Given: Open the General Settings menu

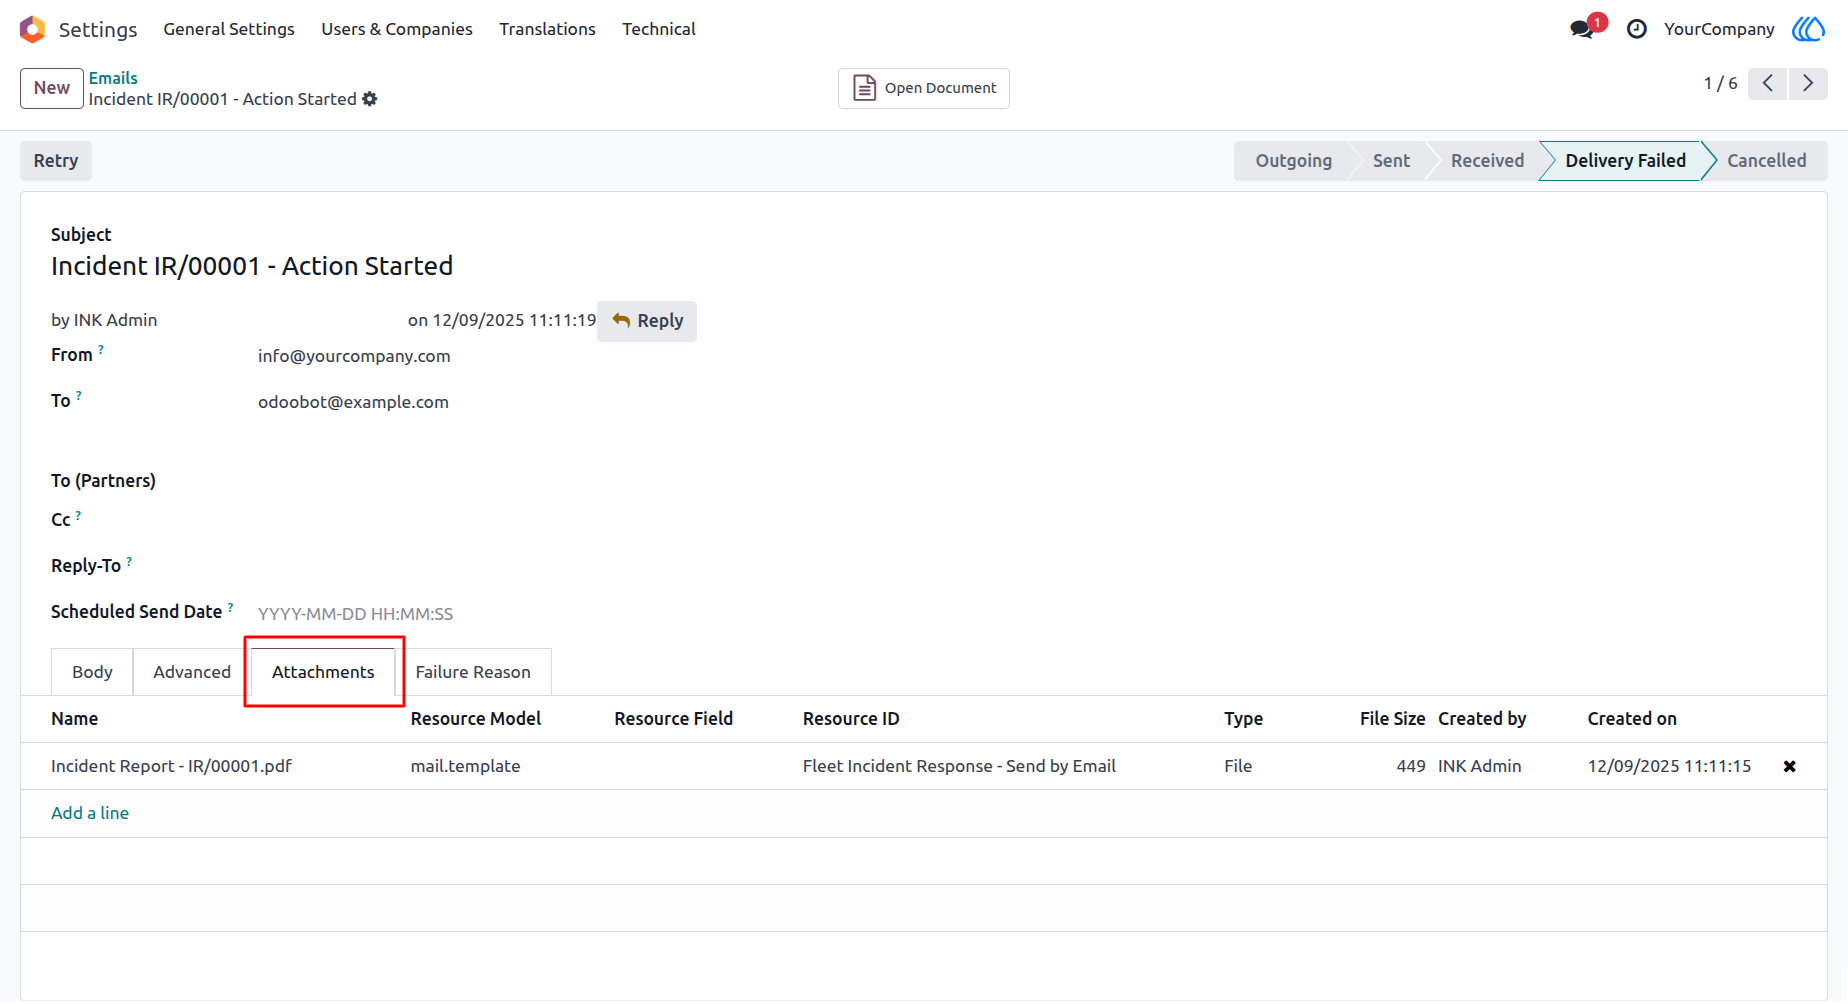Looking at the screenshot, I should click(229, 29).
